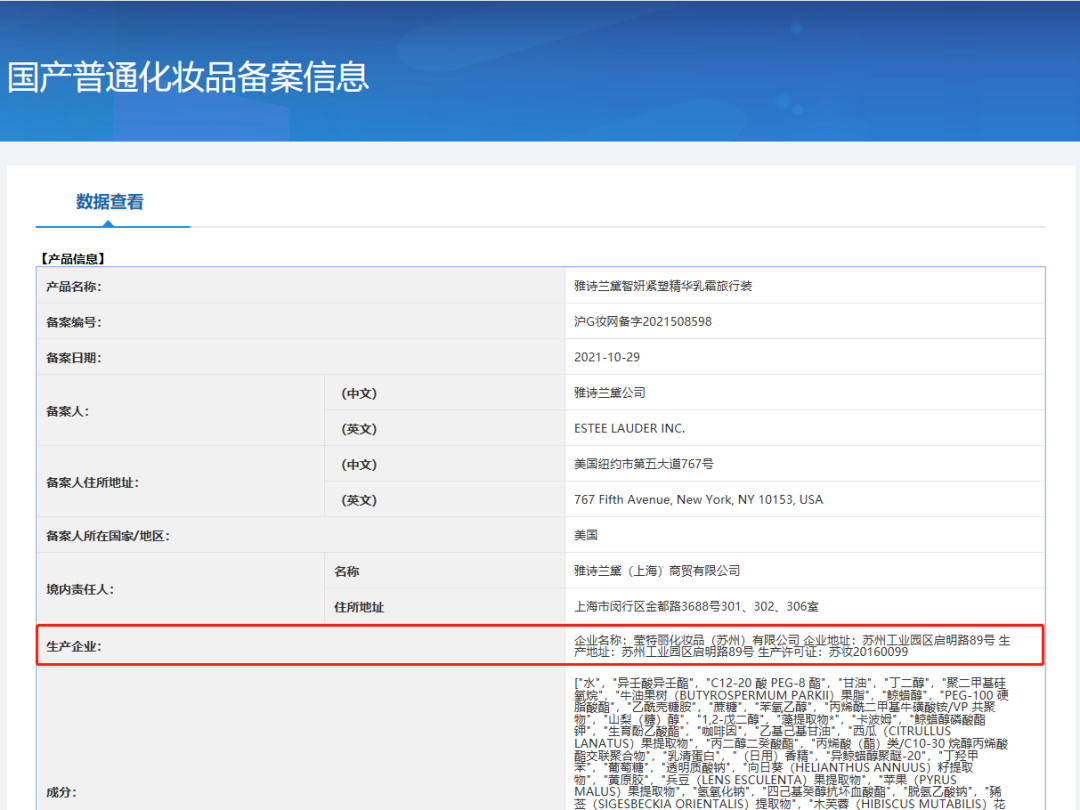Select 雅诗兰黛（上海）商贸有限公司 responsible party name
The image size is (1080, 810).
657,571
